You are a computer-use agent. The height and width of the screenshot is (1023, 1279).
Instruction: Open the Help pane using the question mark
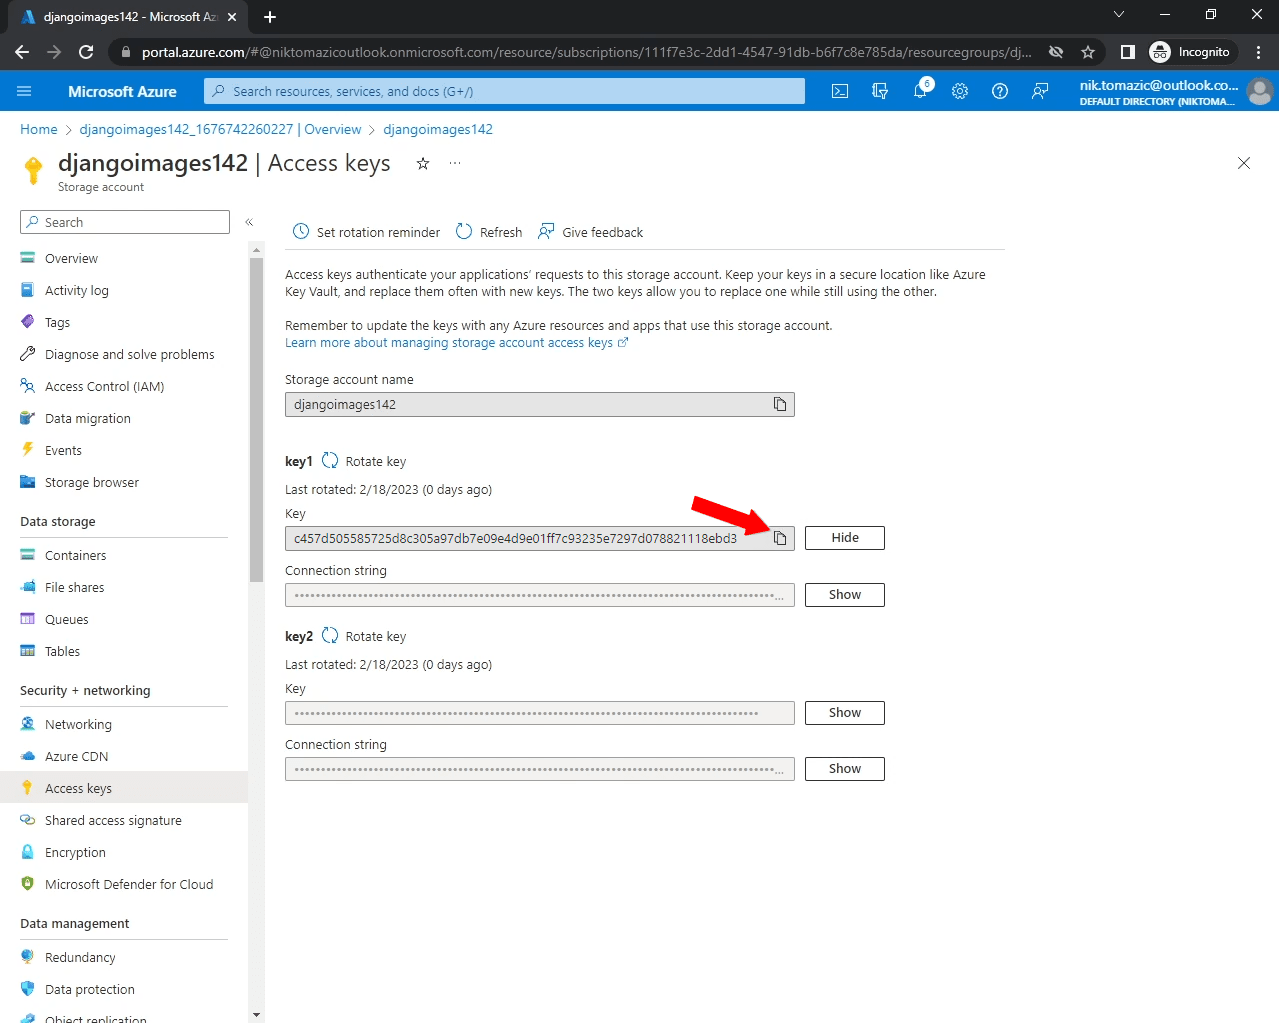pyautogui.click(x=999, y=91)
